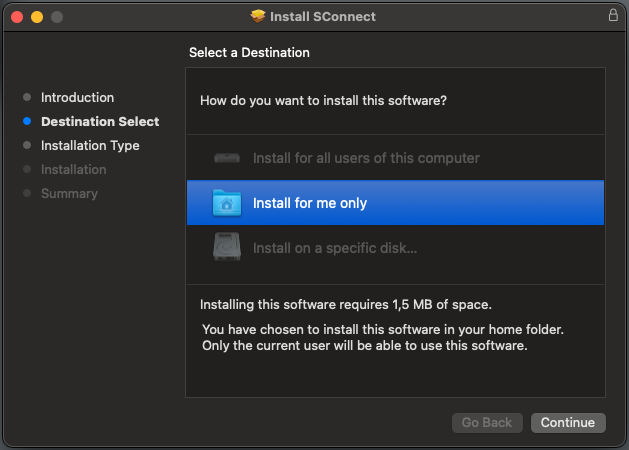The height and width of the screenshot is (450, 629).
Task: Select Install for me only option
Action: 395,203
